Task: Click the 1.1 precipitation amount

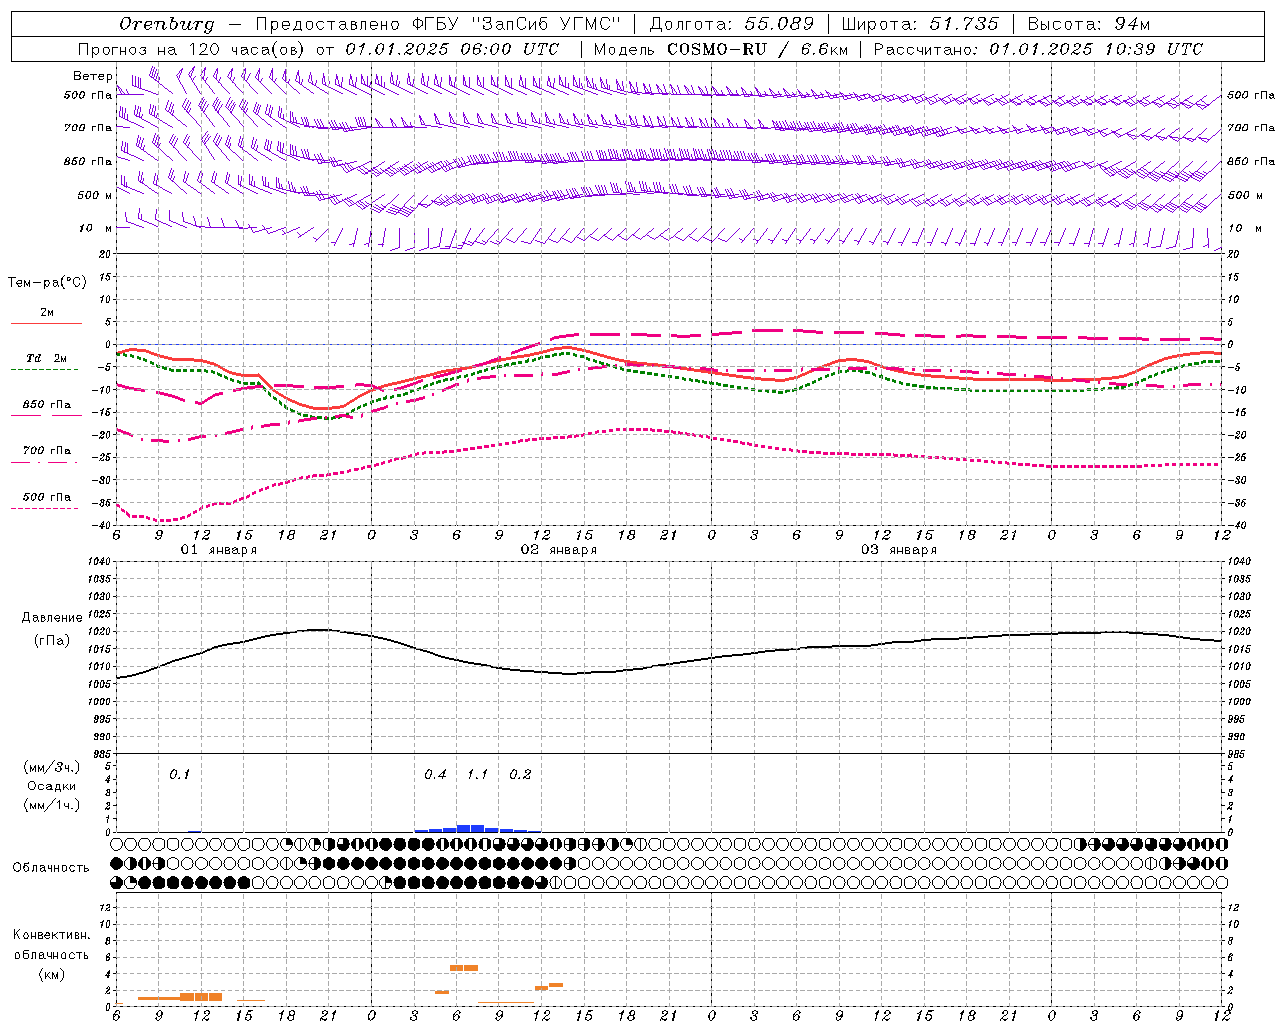Action: pos(478,774)
